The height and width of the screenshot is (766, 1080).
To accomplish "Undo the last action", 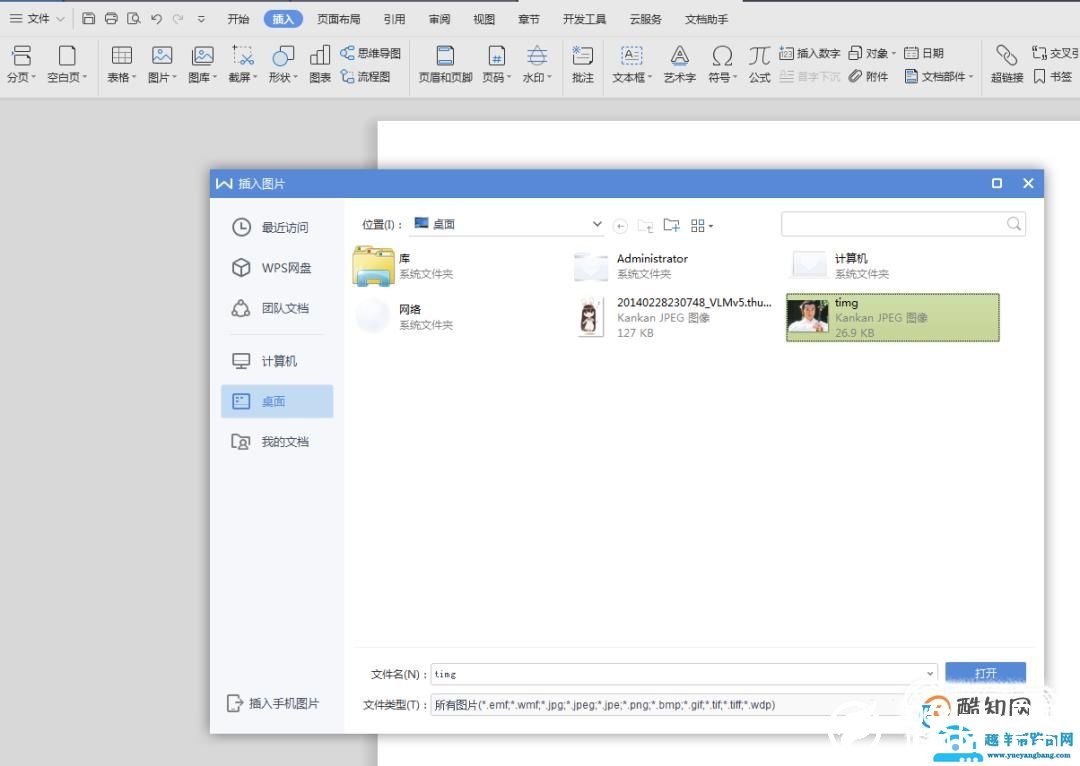I will pos(156,19).
